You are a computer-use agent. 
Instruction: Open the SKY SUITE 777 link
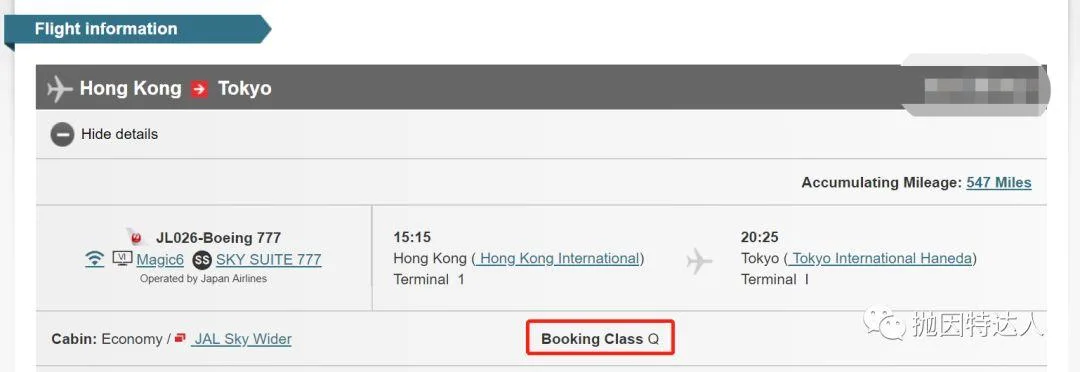(269, 260)
